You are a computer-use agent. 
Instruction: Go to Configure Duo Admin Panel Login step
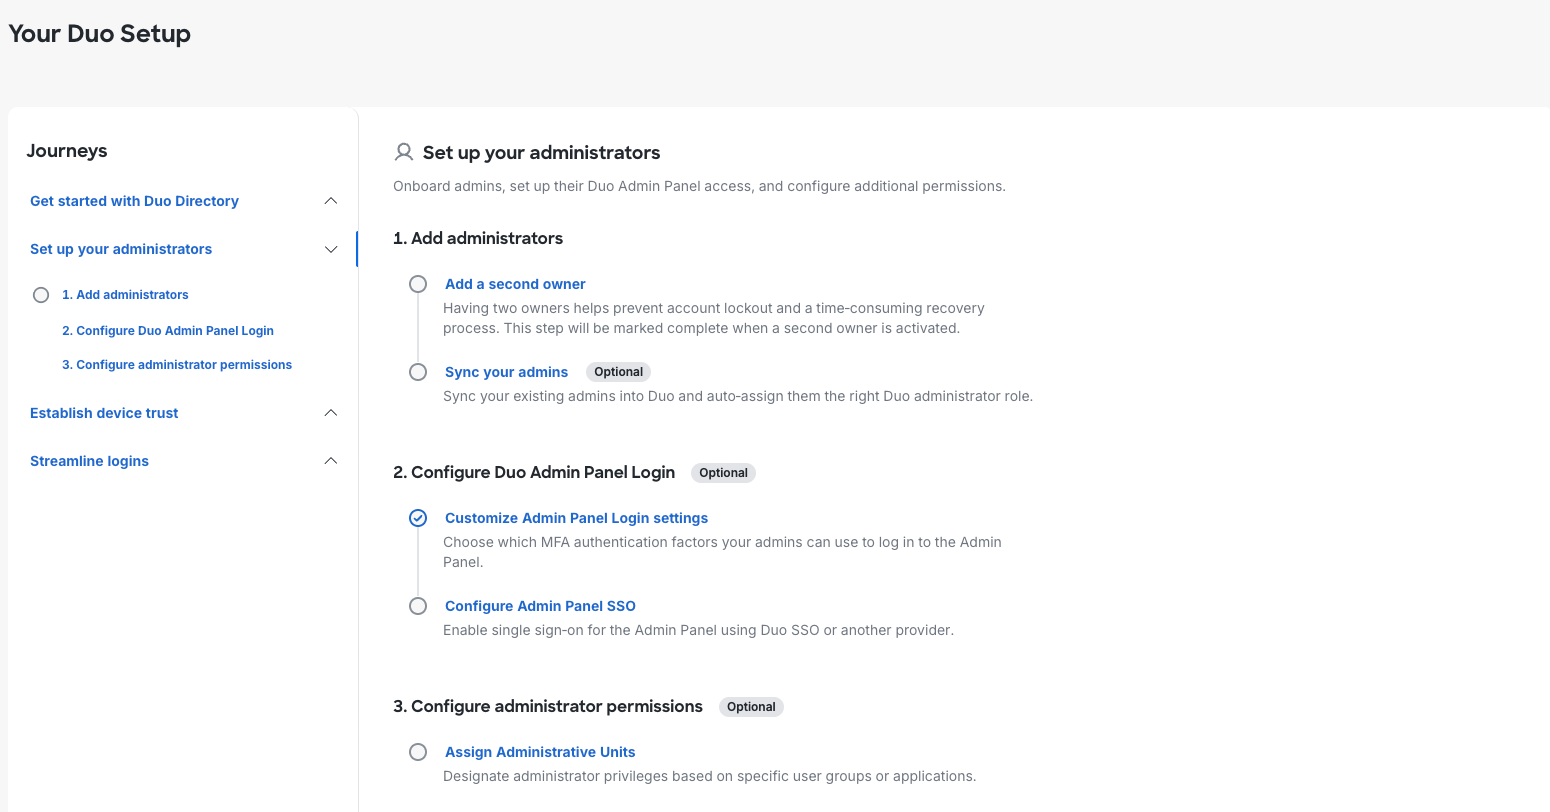click(x=167, y=331)
